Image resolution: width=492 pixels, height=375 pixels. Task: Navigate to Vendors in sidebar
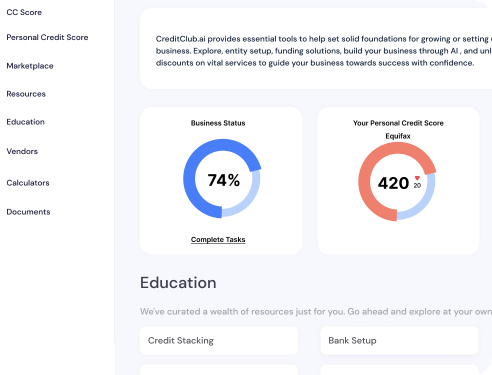(x=22, y=151)
